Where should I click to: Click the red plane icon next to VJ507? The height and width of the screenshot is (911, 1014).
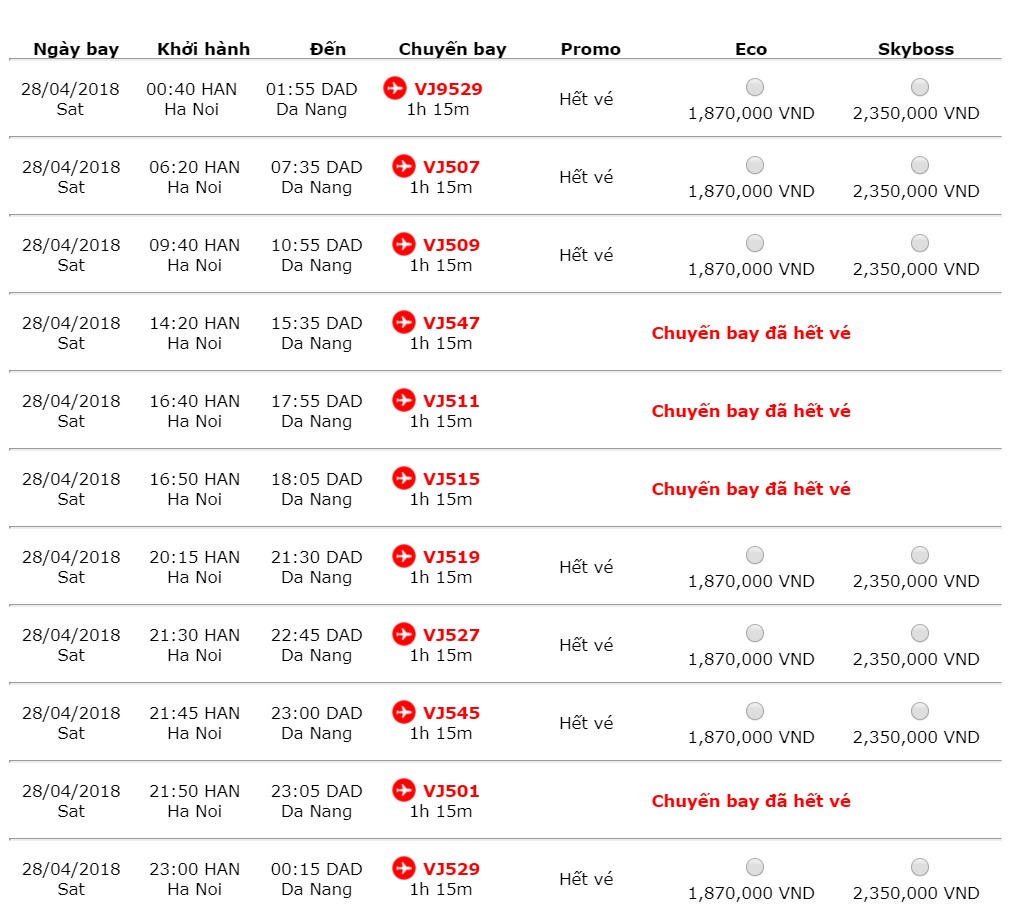click(404, 166)
